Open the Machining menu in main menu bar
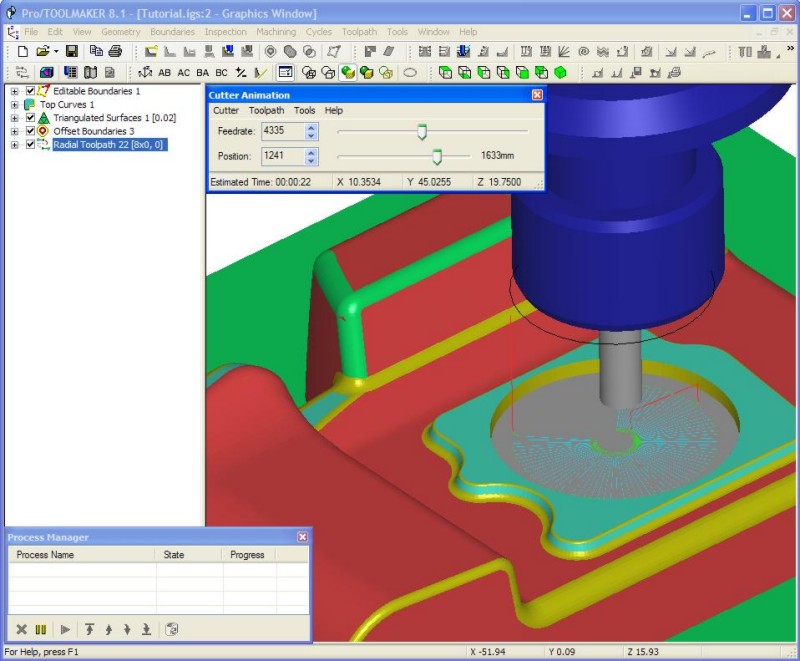 (276, 32)
